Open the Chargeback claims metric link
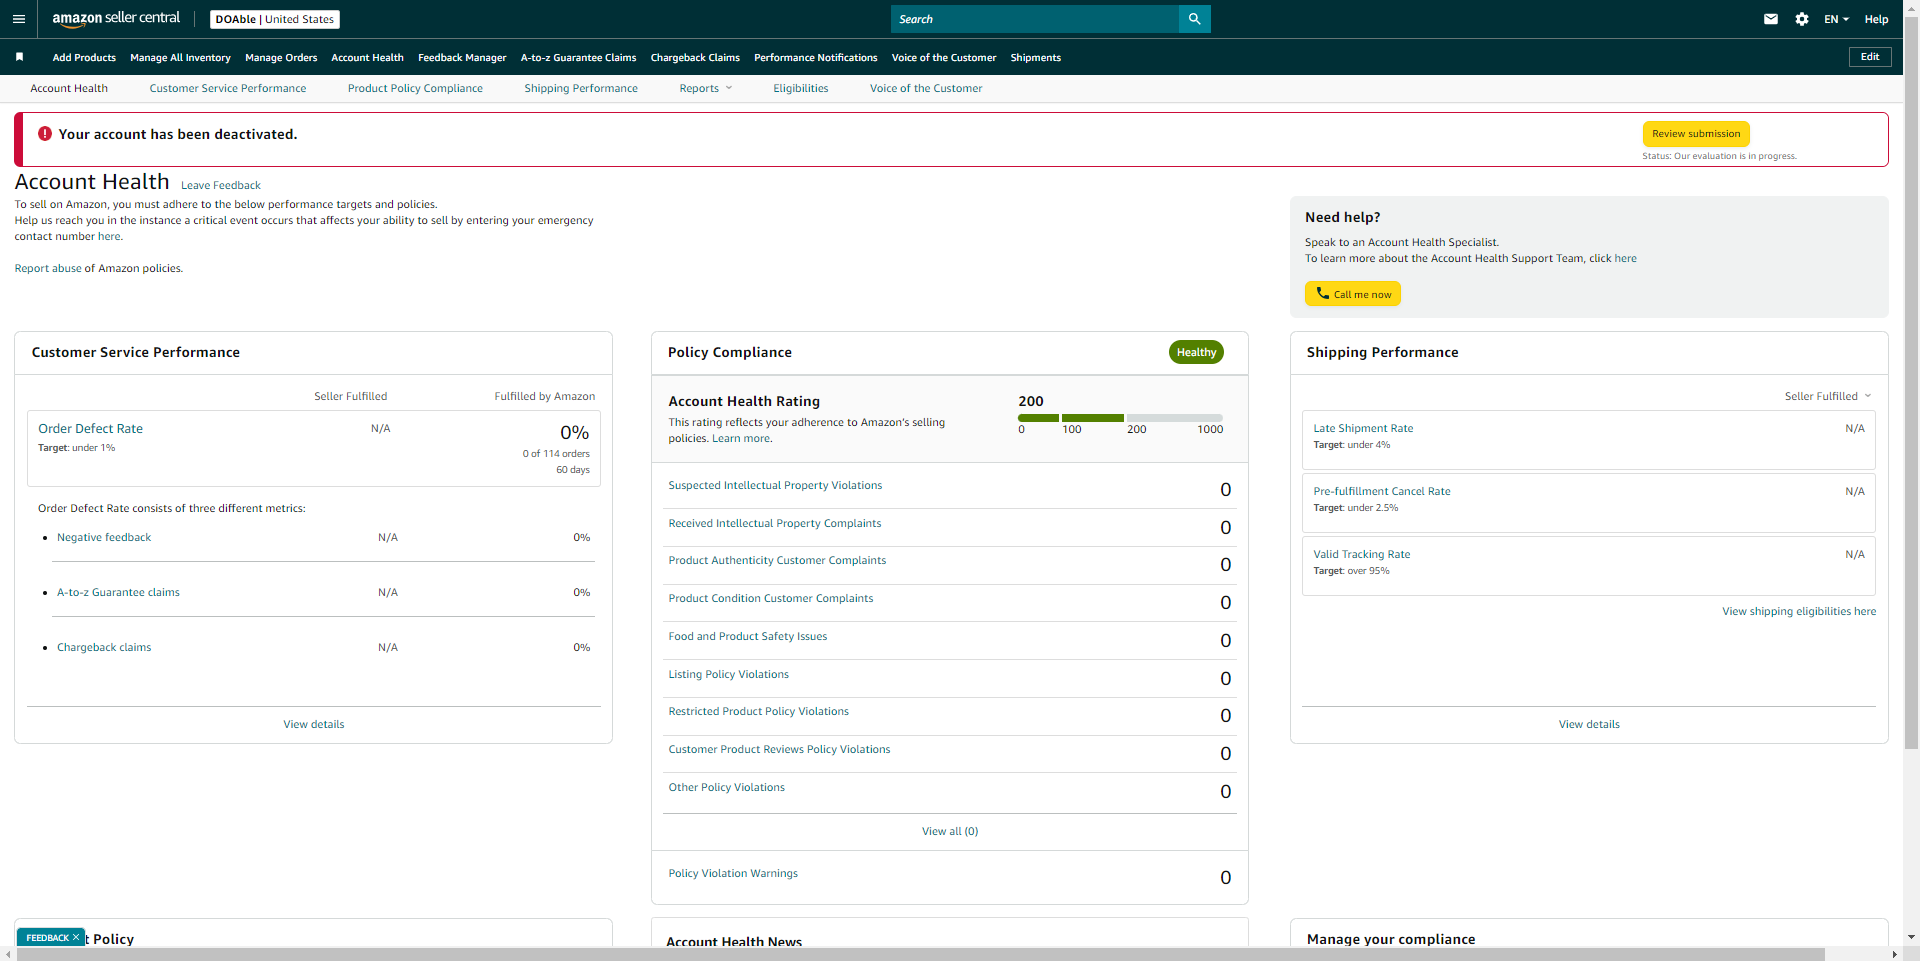 104,647
